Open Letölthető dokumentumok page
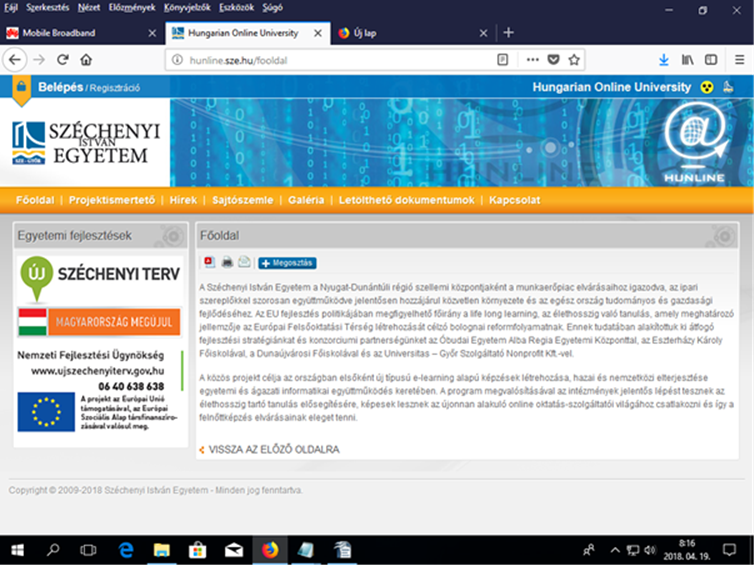 [406, 200]
